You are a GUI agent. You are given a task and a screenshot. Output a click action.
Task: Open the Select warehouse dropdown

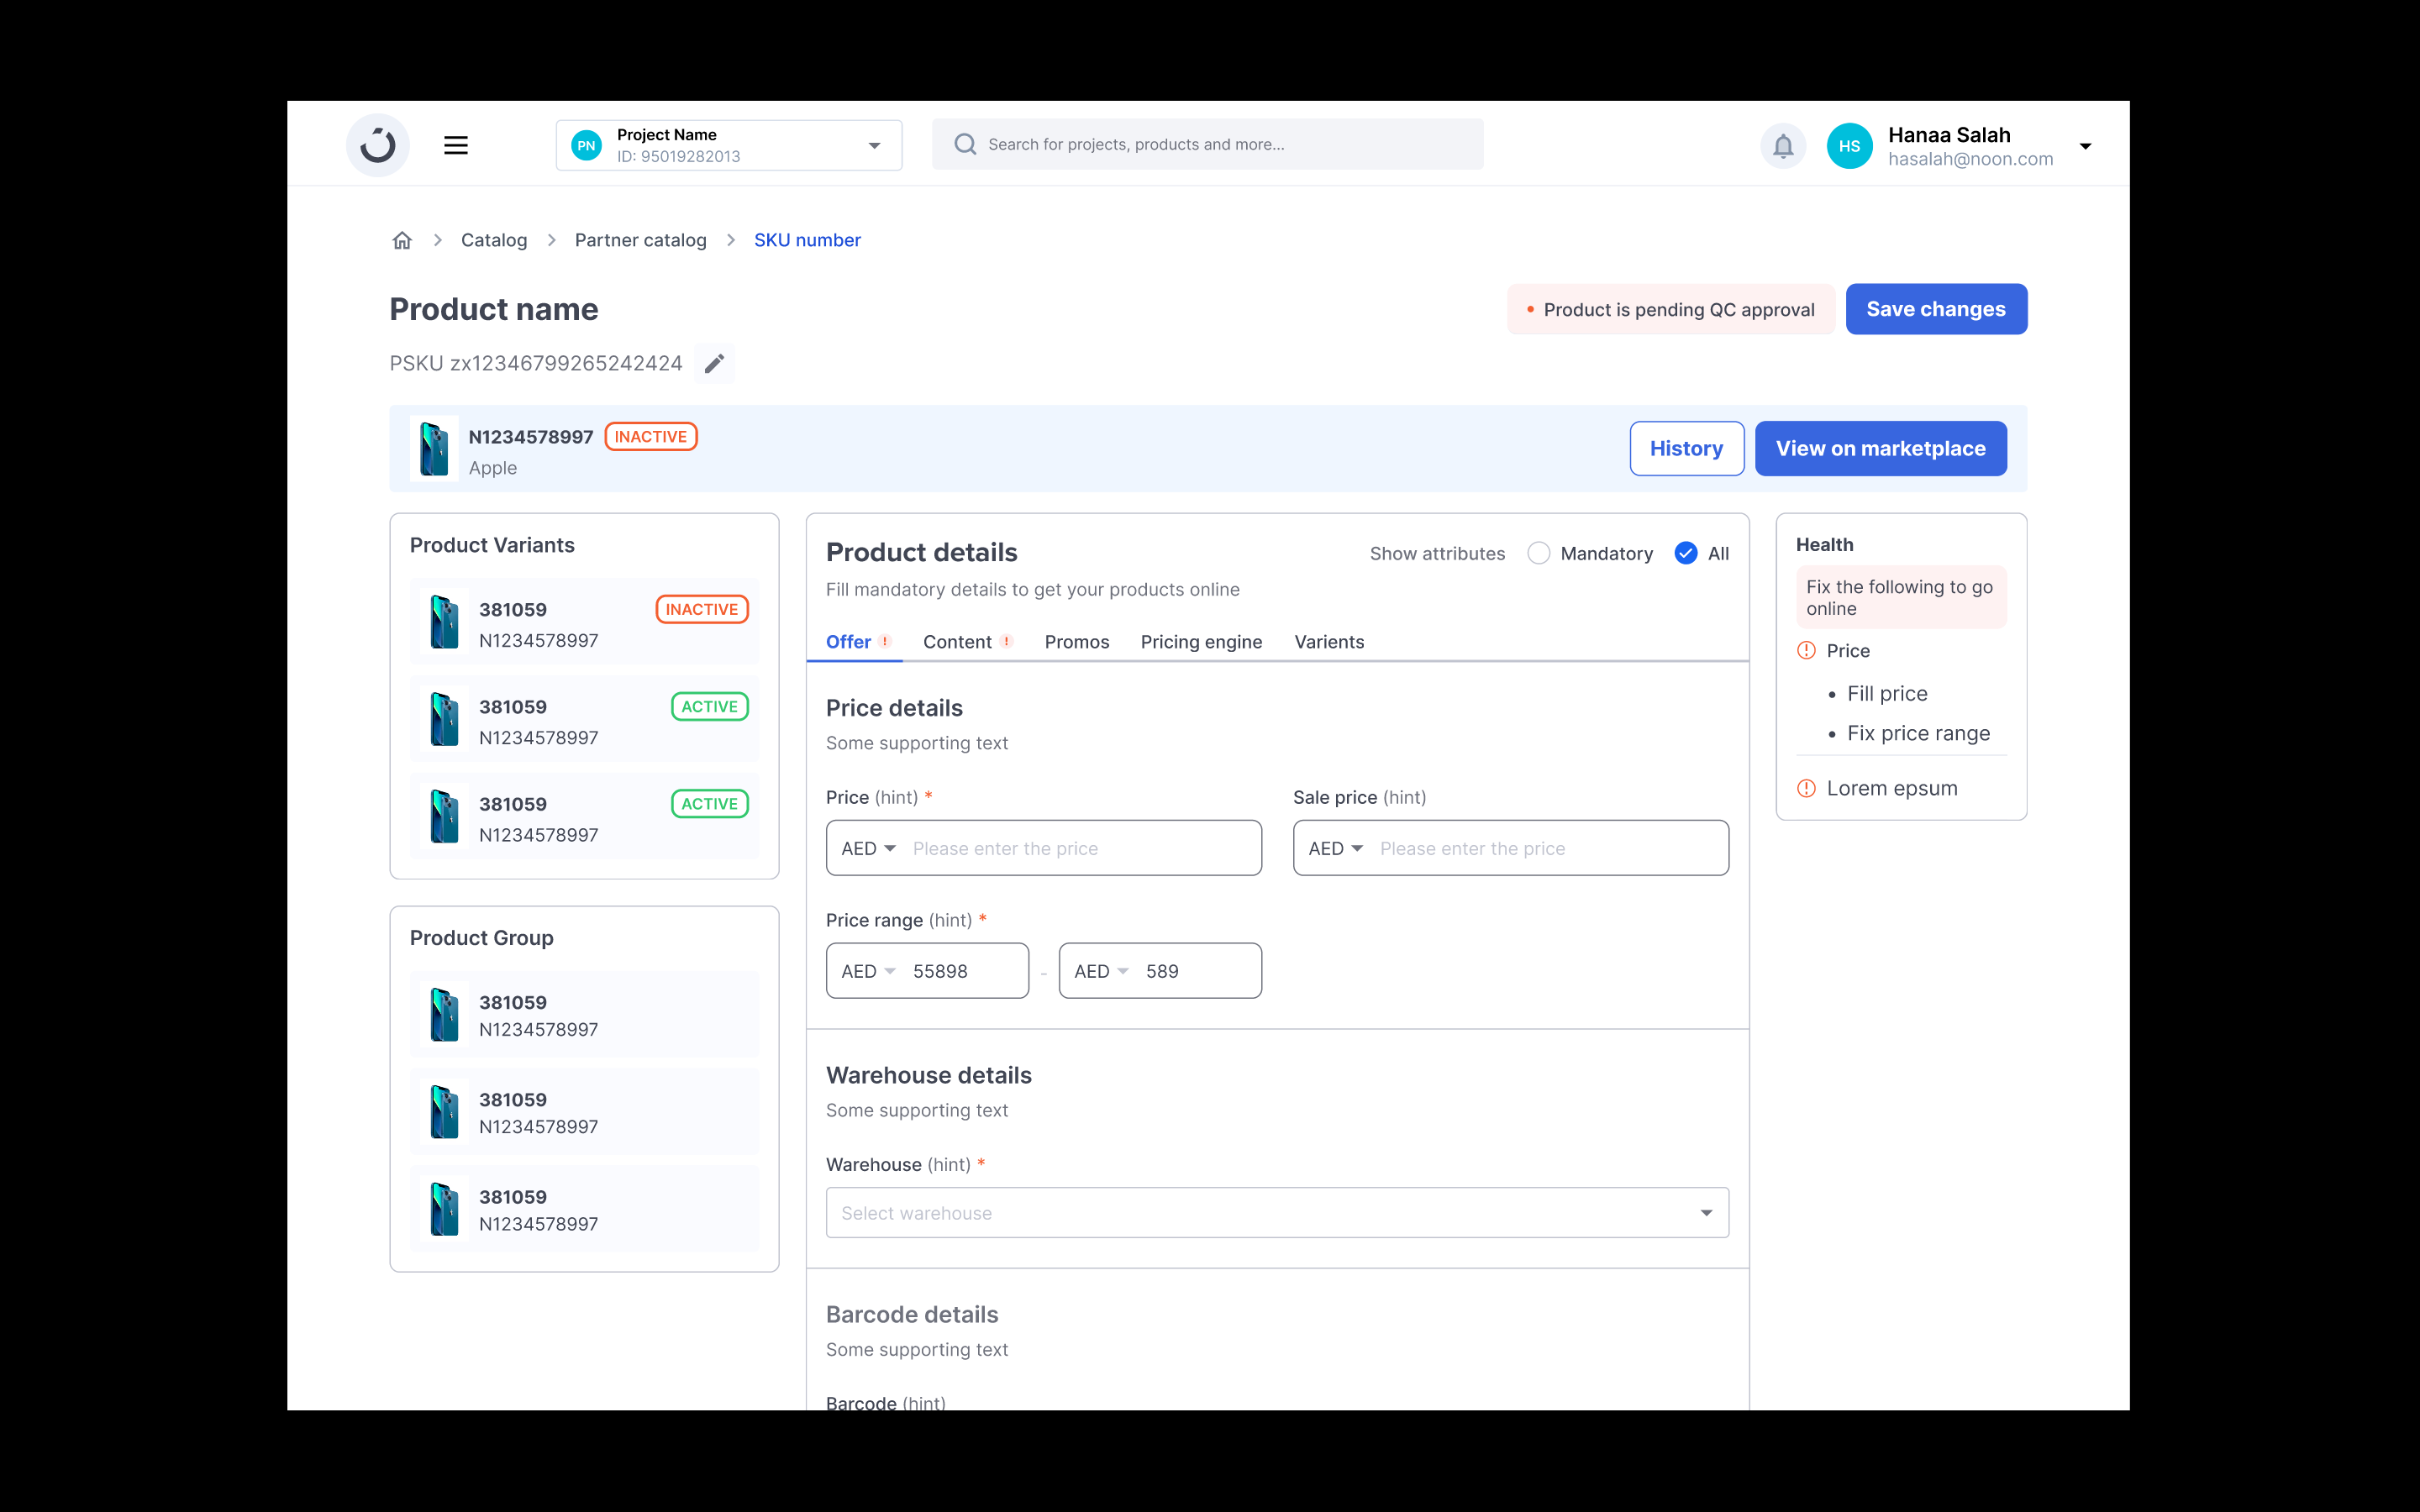(1277, 1212)
